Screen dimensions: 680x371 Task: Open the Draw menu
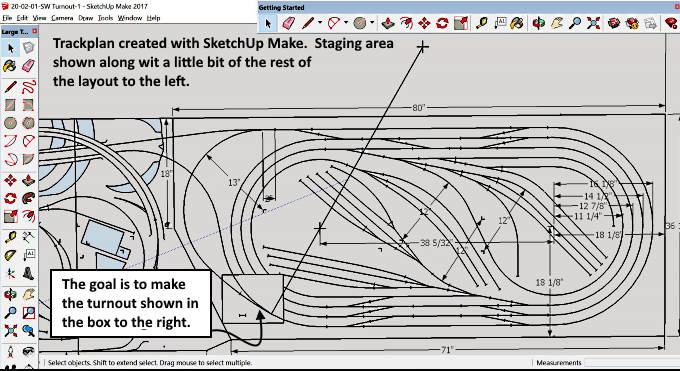[x=86, y=18]
